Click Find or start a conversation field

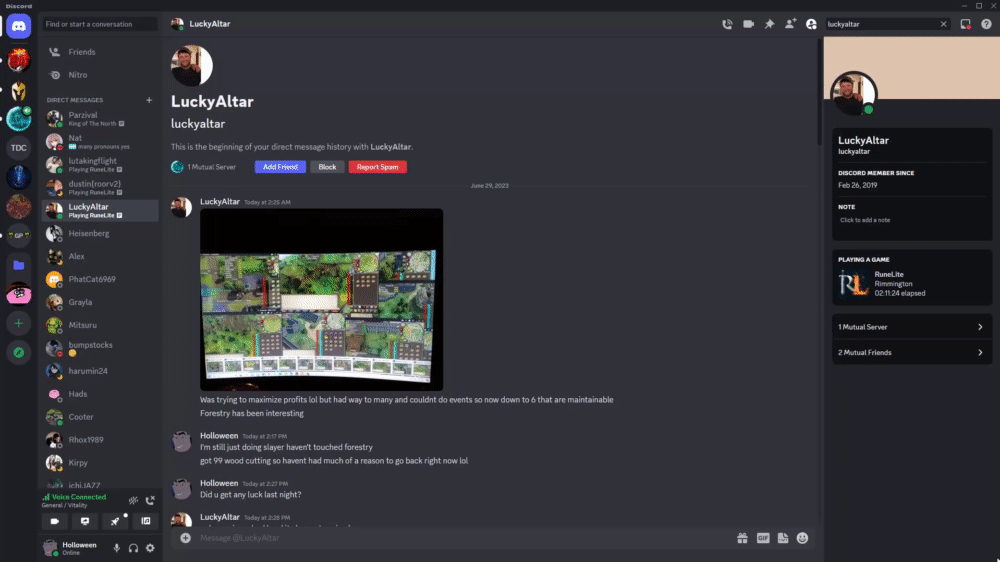(x=99, y=24)
